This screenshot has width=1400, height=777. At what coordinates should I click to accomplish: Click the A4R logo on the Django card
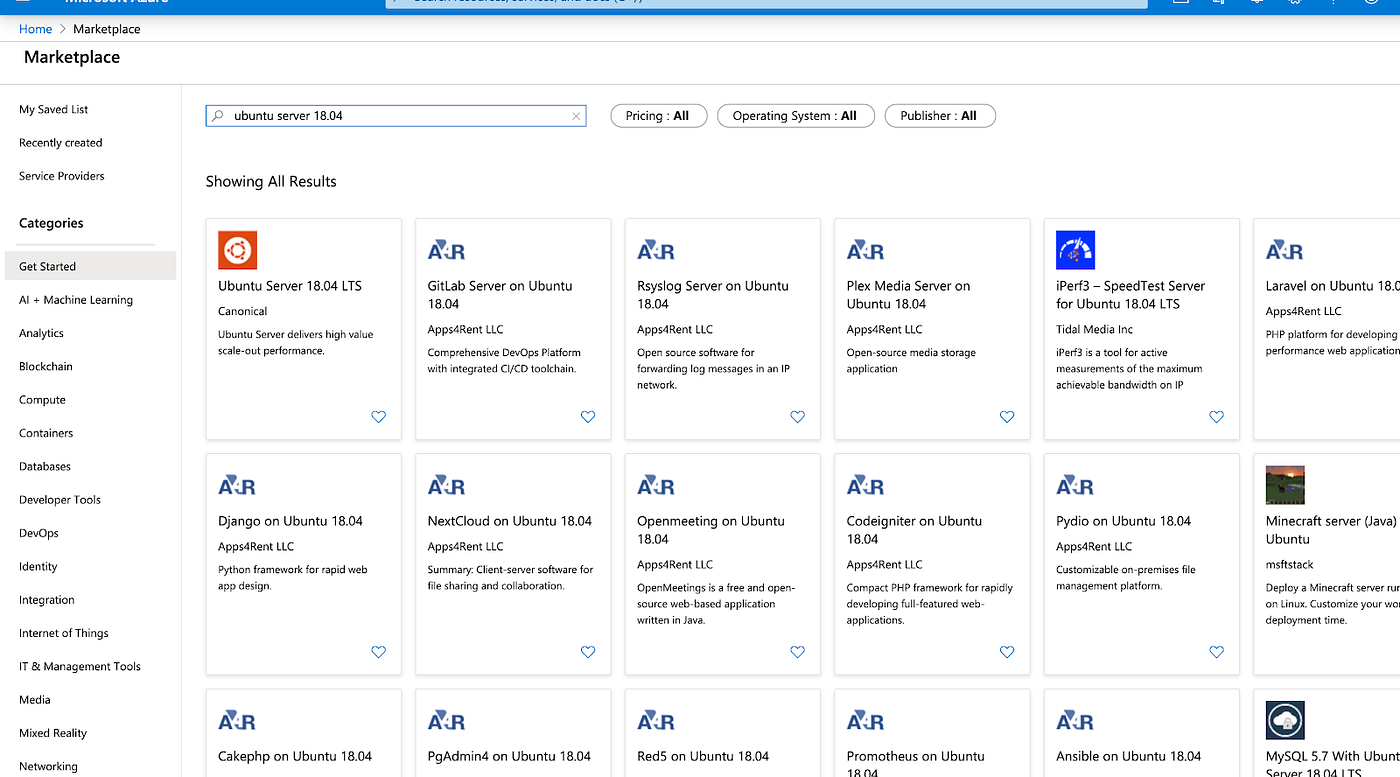pos(237,486)
